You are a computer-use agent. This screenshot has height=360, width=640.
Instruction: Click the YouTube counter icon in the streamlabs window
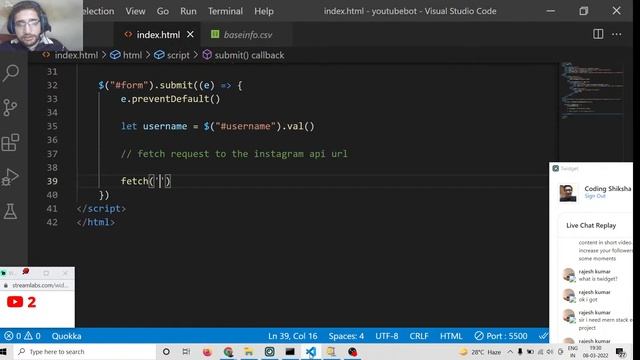tap(15, 302)
